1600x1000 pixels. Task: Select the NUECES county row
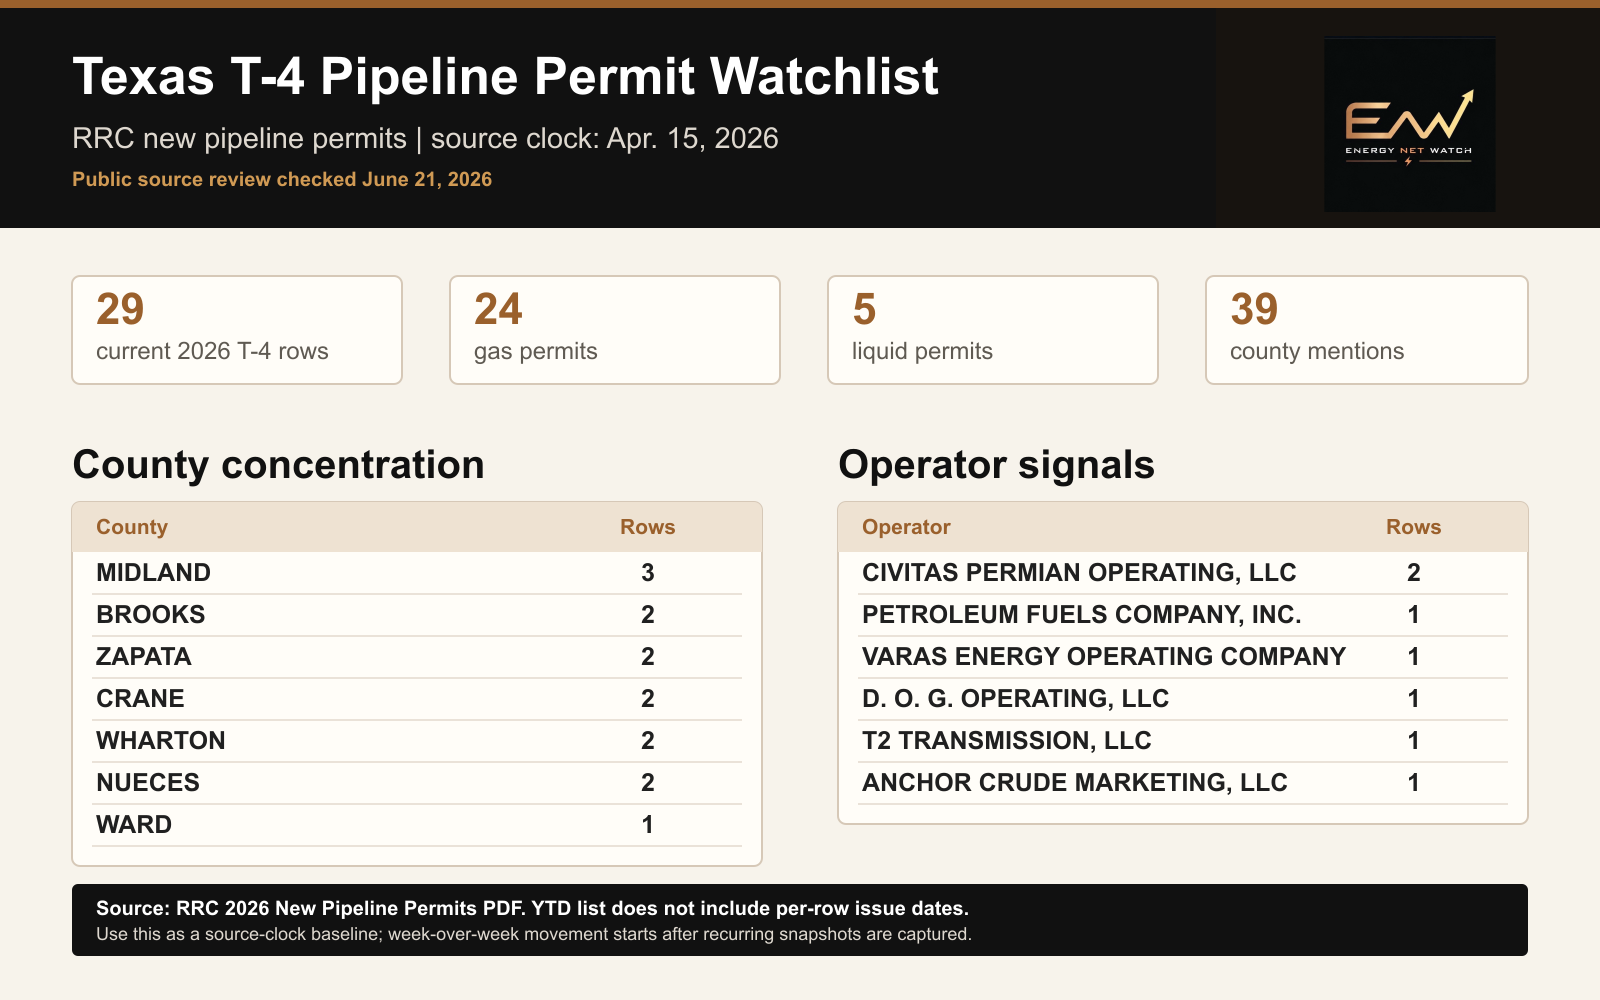tap(417, 783)
